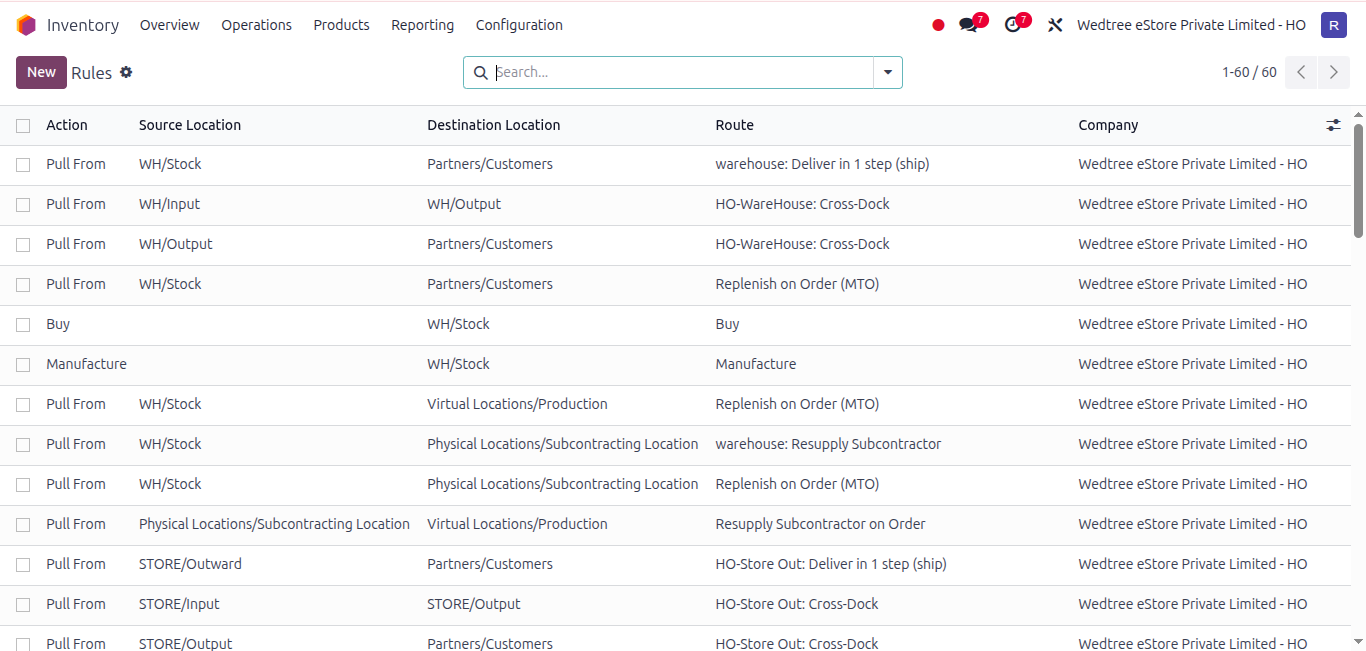Screen dimensions: 1366x651
Task: Click the 'STORE/Outward' source cell
Action: tap(190, 564)
